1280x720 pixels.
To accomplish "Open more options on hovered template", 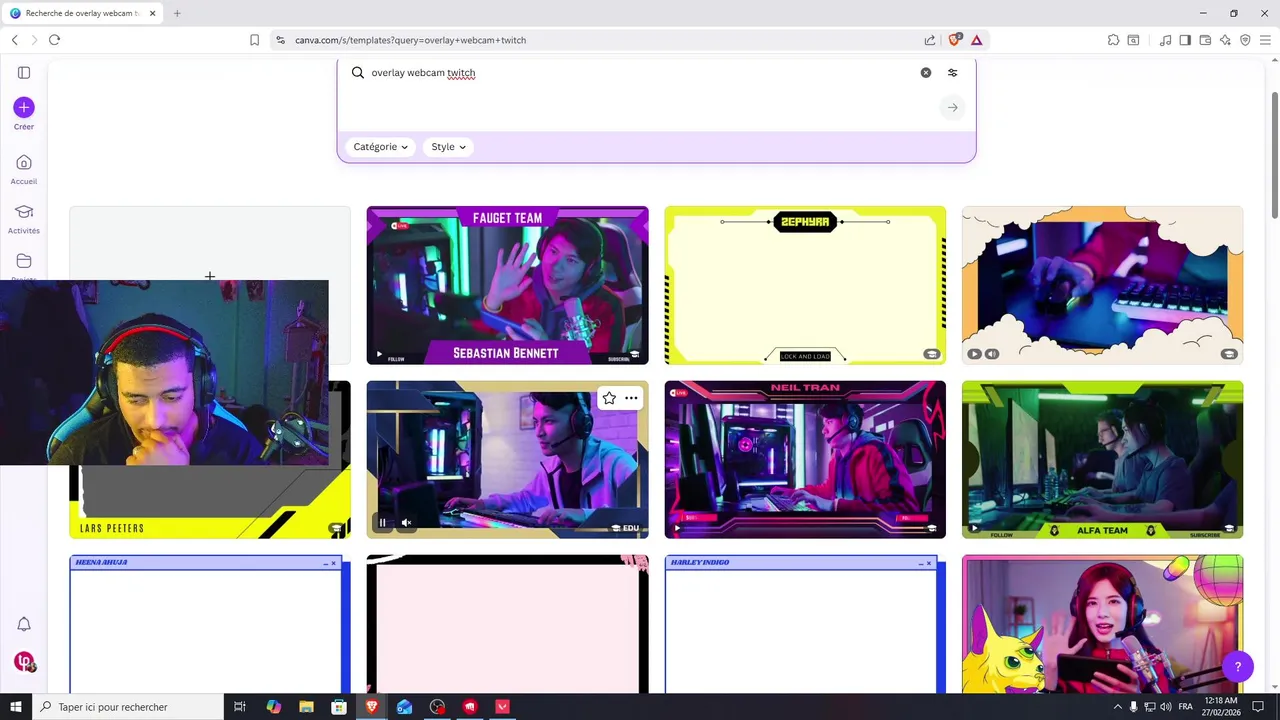I will coord(631,398).
